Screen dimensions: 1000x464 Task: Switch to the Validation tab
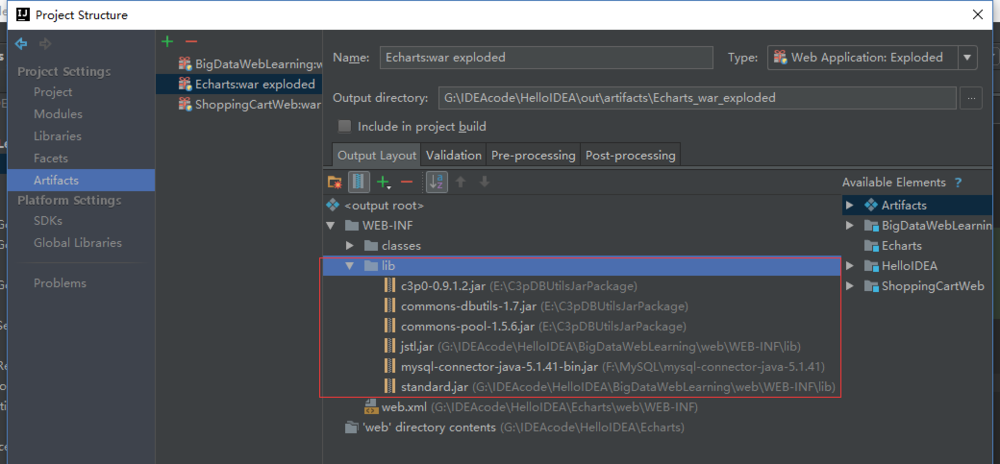453,155
